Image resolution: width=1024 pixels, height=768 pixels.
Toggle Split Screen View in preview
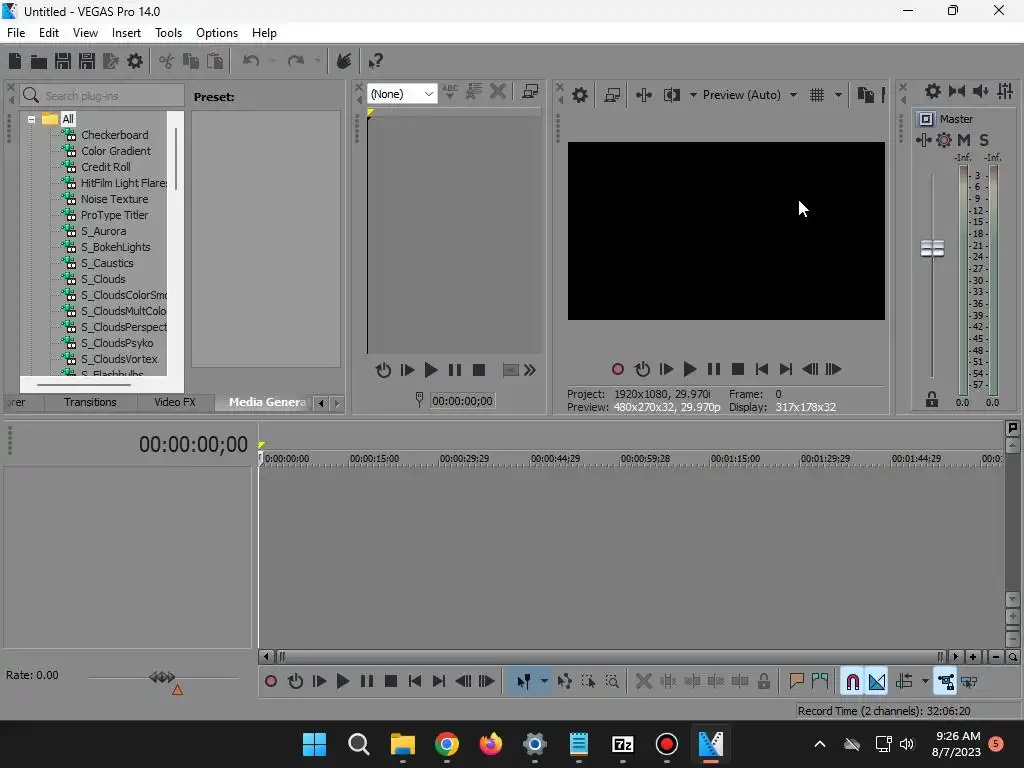coord(672,95)
